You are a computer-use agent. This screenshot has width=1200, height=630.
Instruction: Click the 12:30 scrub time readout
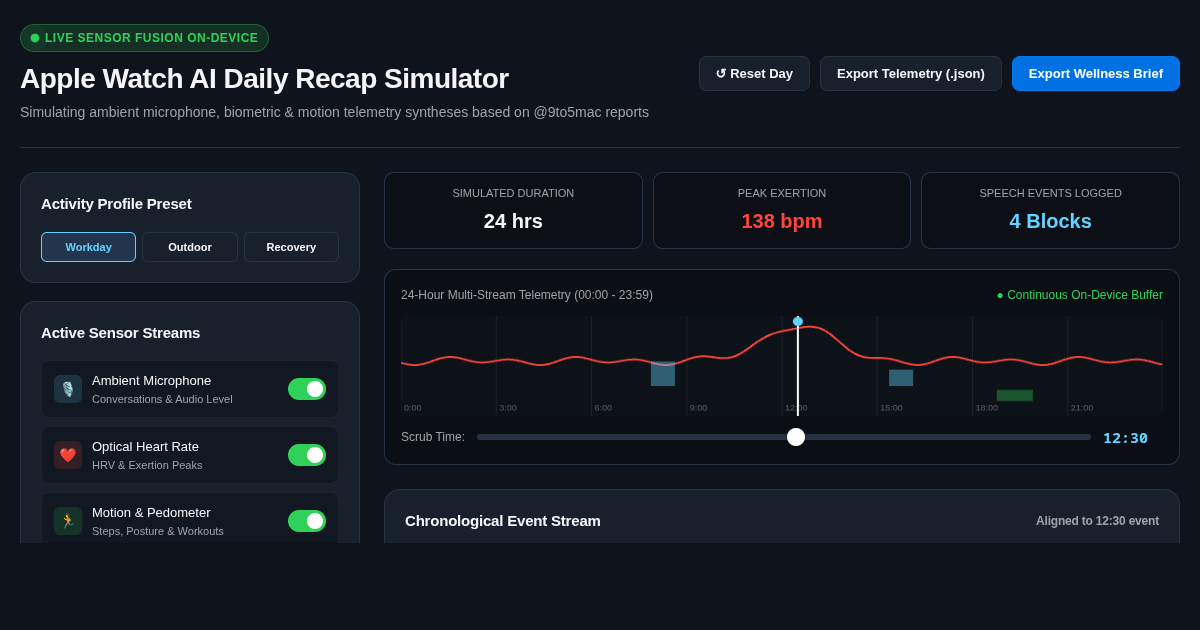pos(1126,438)
